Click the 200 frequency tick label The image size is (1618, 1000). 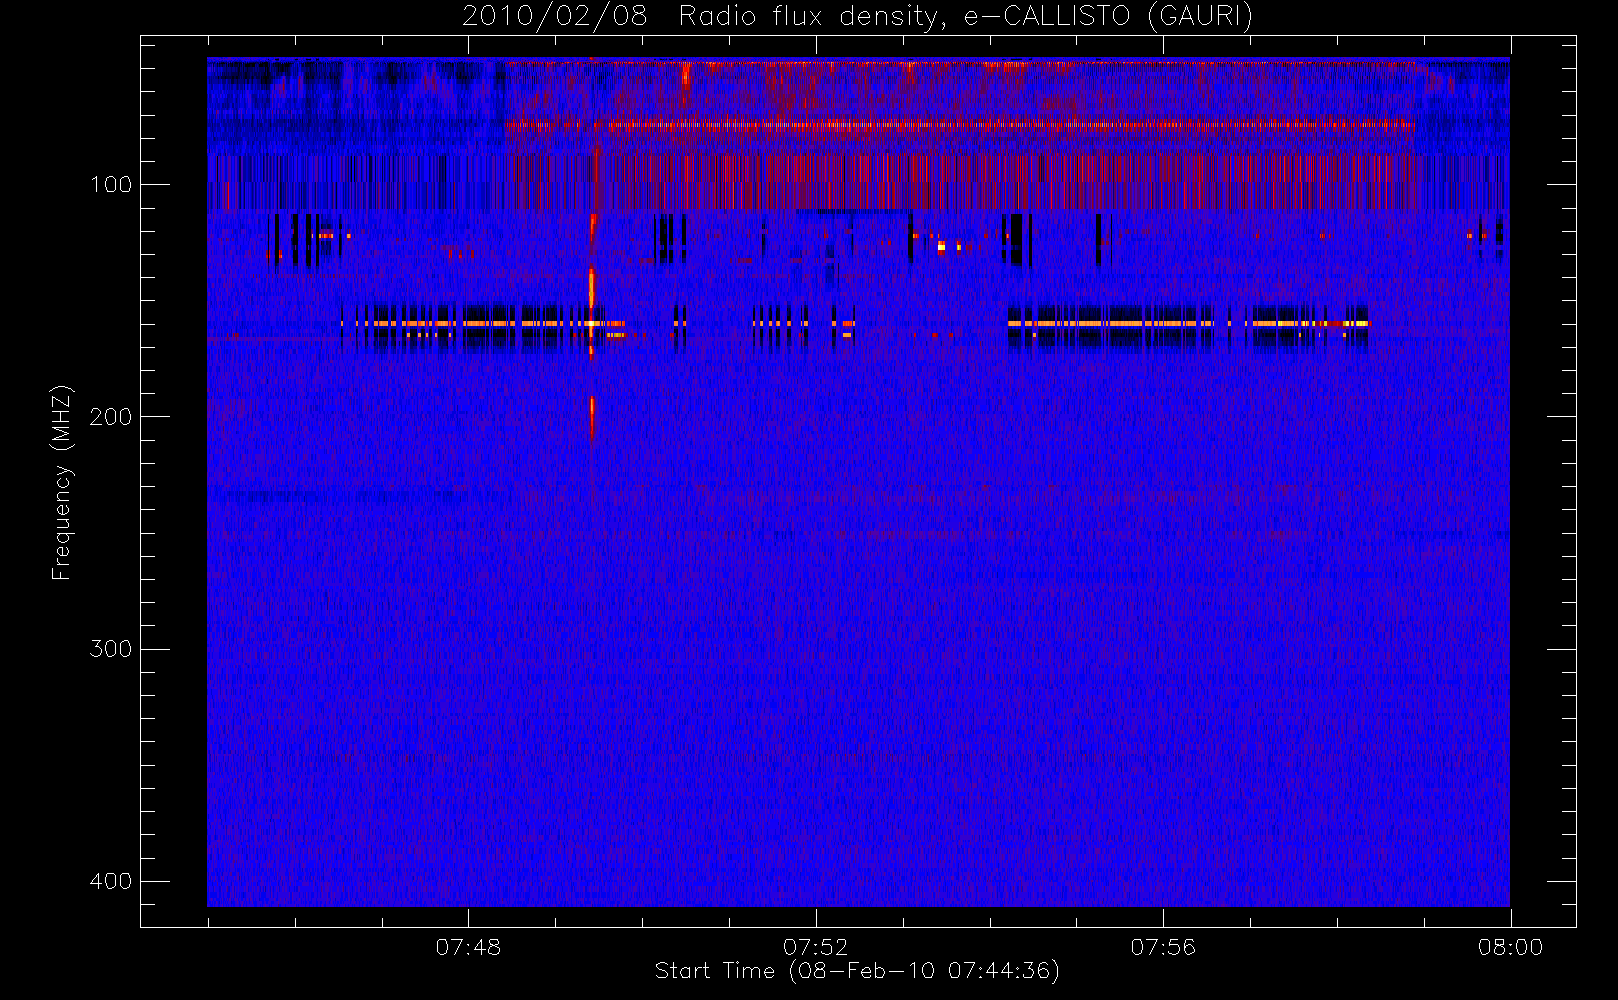[x=110, y=417]
